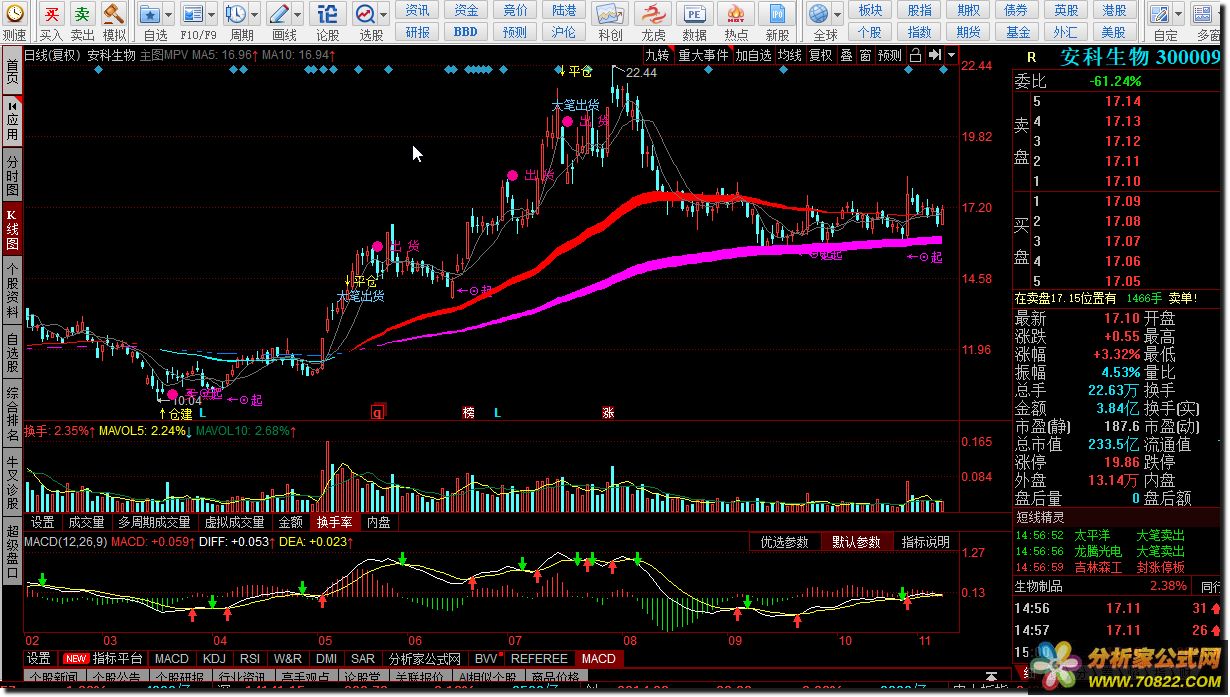Click the BBD button

coord(466,32)
